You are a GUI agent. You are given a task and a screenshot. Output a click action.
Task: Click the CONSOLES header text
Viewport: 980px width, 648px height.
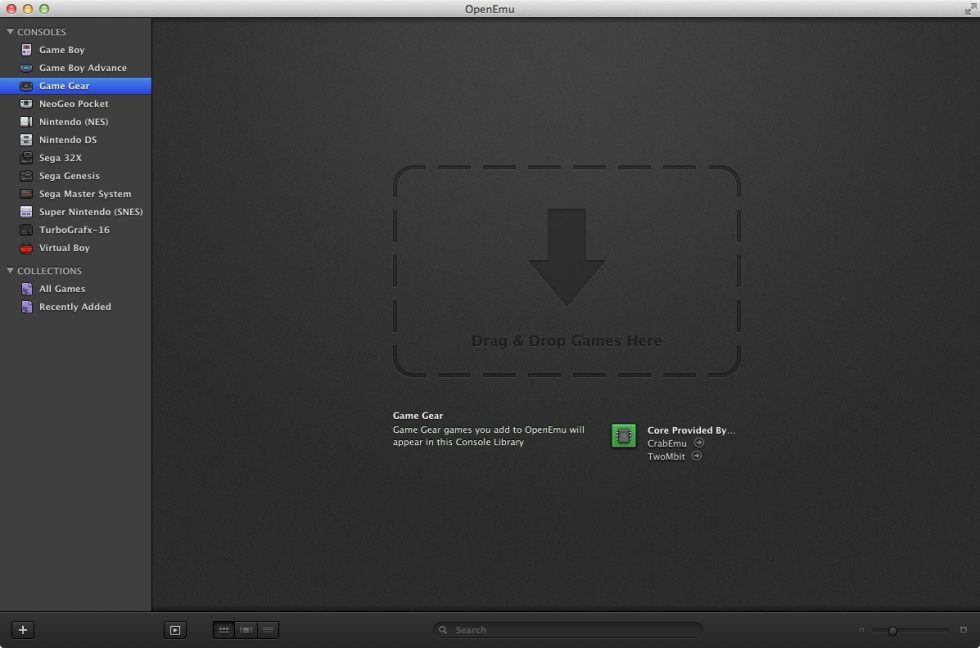[x=41, y=32]
